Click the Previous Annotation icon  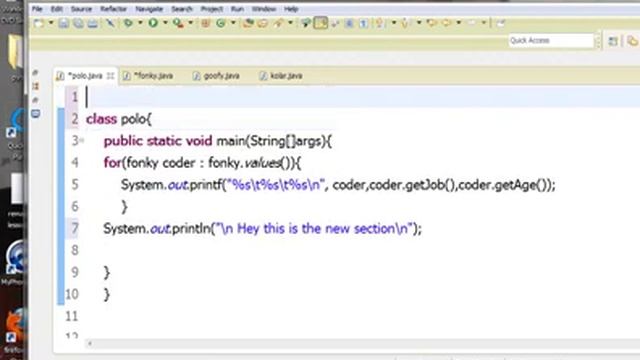pyautogui.click(x=405, y=23)
